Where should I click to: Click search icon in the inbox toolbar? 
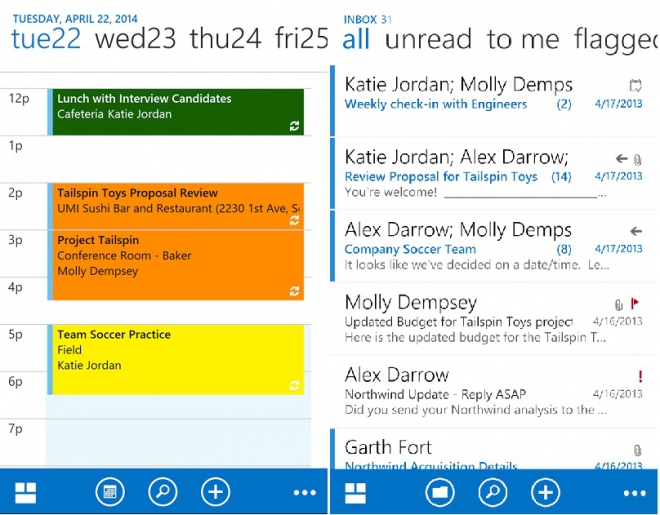[x=492, y=492]
